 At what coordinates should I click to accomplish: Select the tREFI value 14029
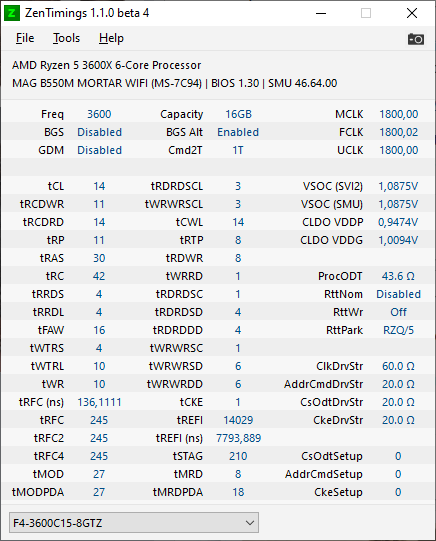point(238,420)
